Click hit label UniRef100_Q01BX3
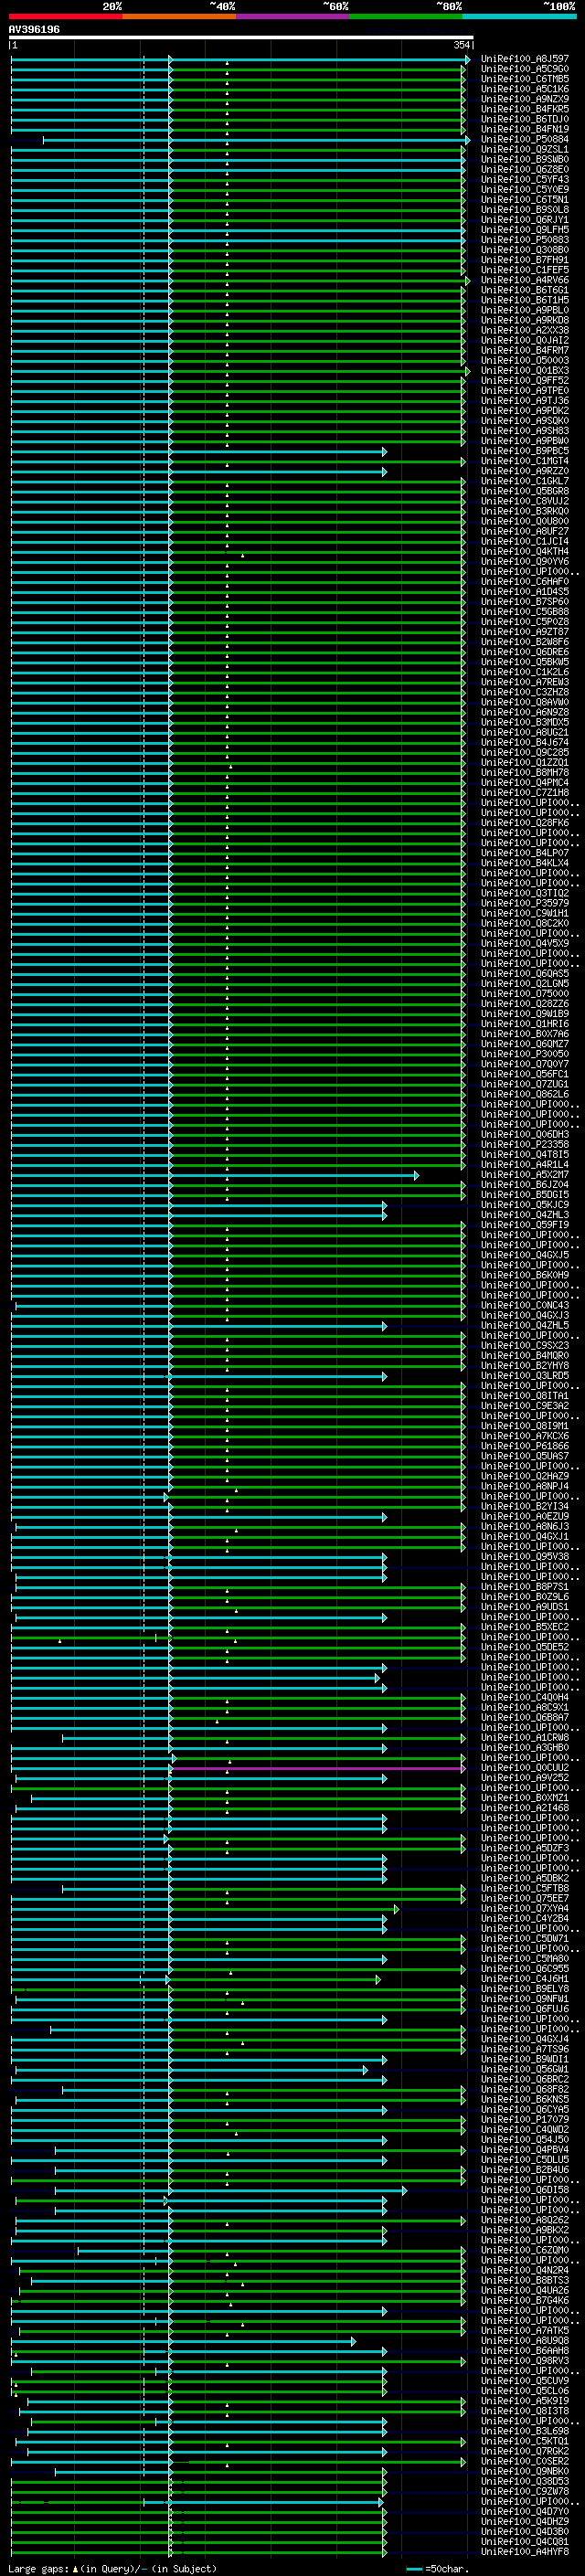 click(525, 371)
